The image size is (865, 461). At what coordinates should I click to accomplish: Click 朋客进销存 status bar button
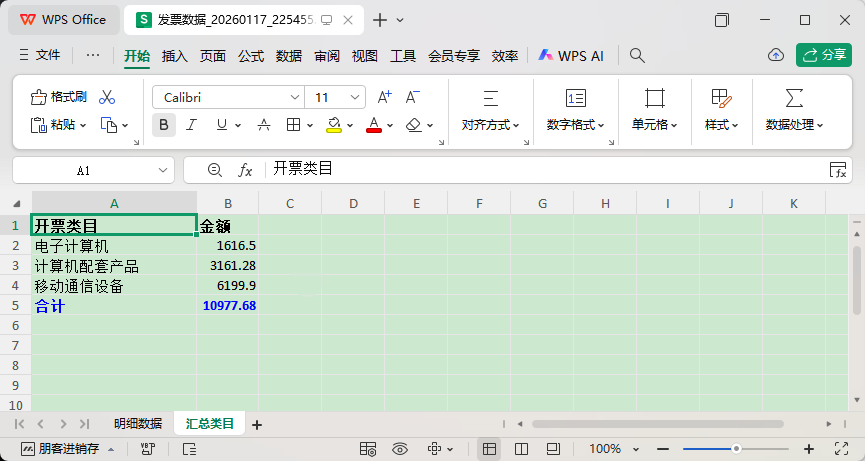(67, 448)
